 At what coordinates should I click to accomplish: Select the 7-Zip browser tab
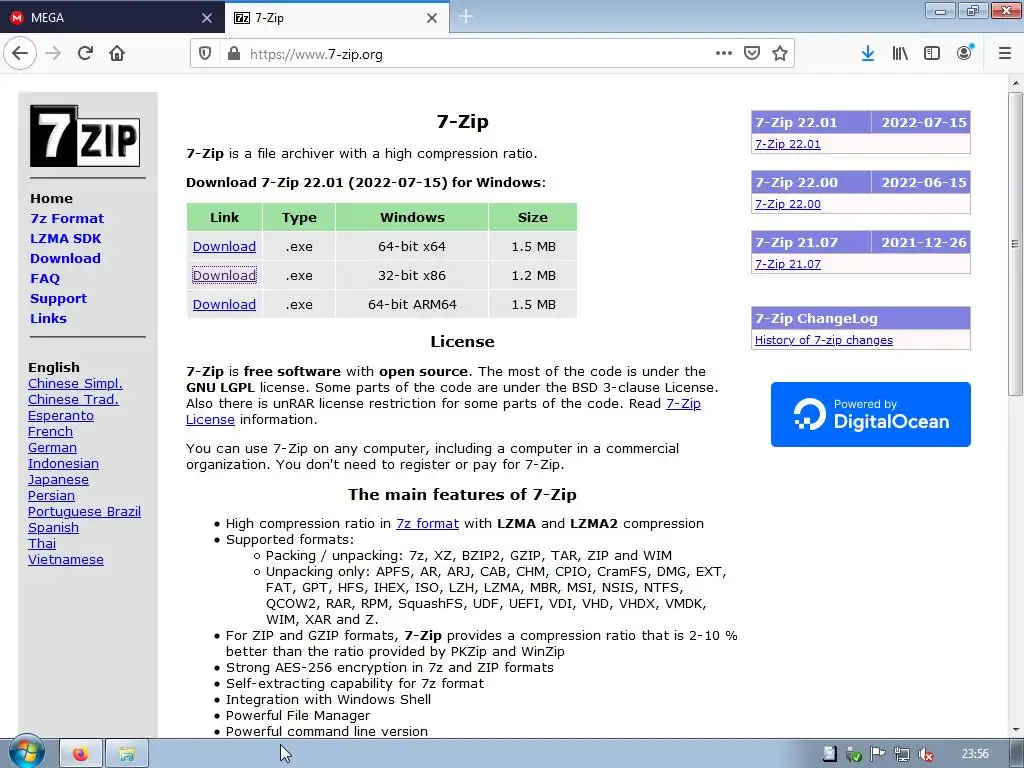[x=337, y=18]
